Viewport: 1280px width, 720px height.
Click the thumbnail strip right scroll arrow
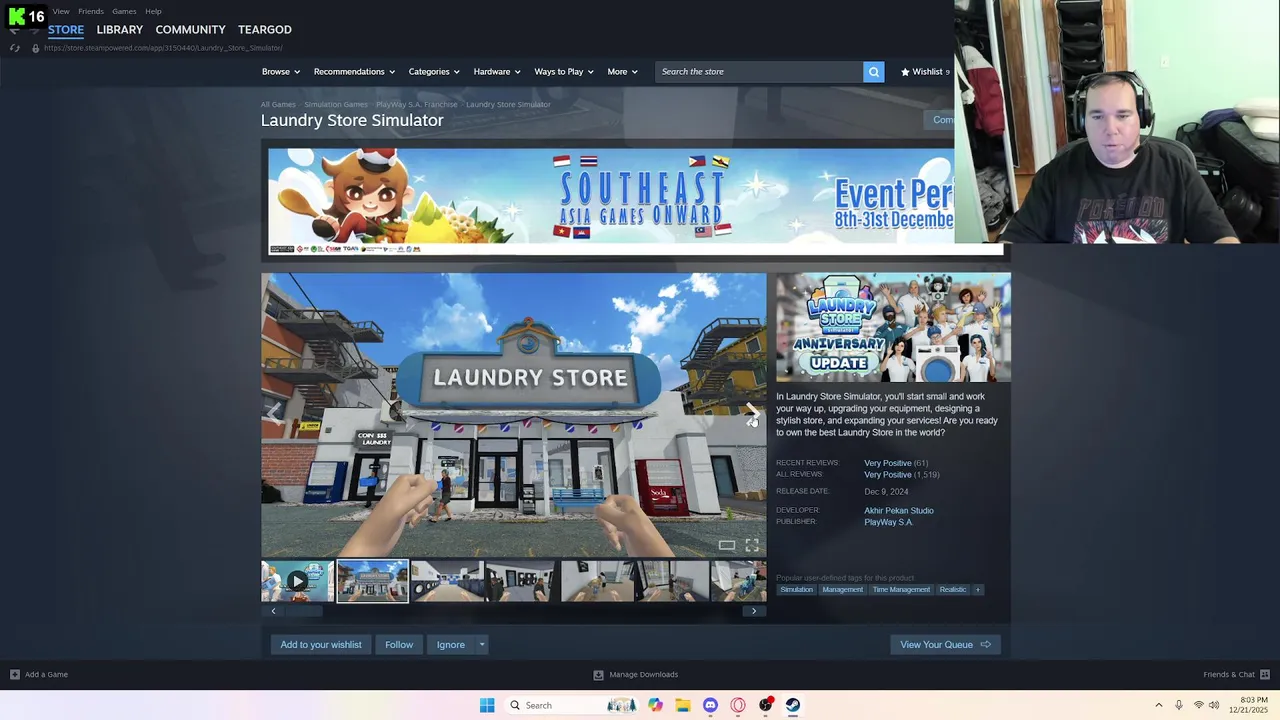click(754, 611)
